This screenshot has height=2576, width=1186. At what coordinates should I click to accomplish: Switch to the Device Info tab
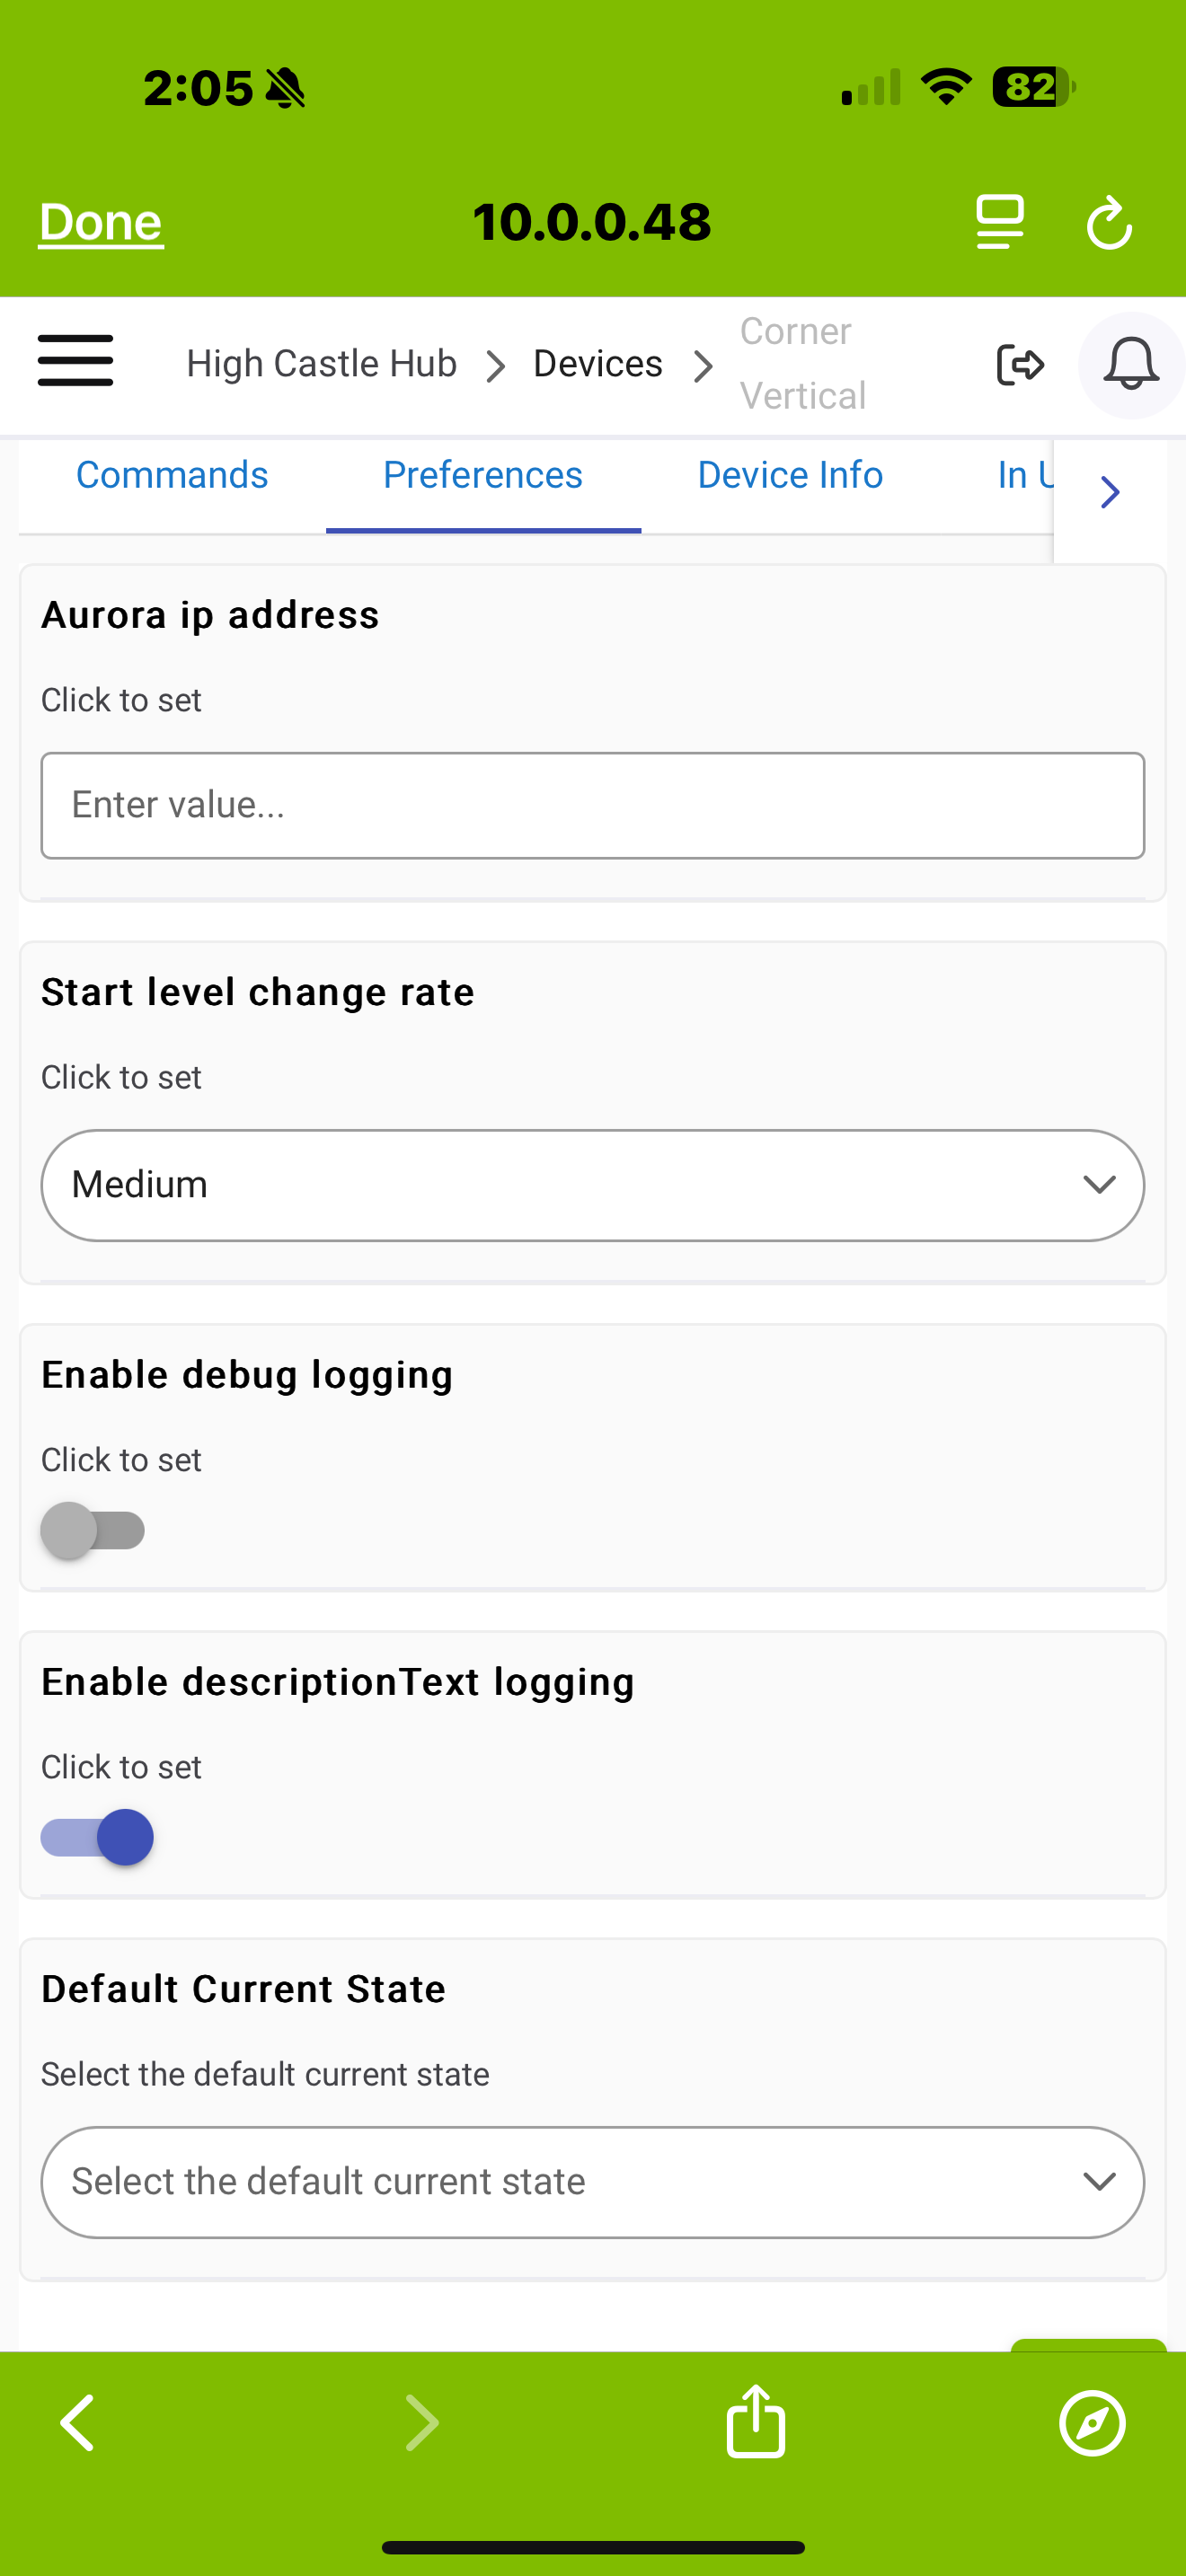(790, 475)
